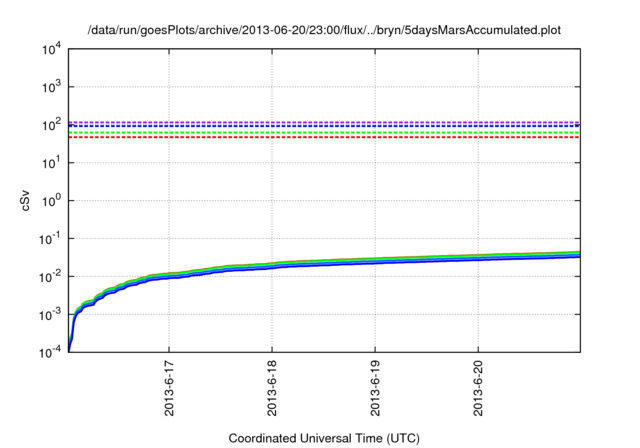Click the y-axis tick label 10^3
This screenshot has height=448, width=640.
52,87
